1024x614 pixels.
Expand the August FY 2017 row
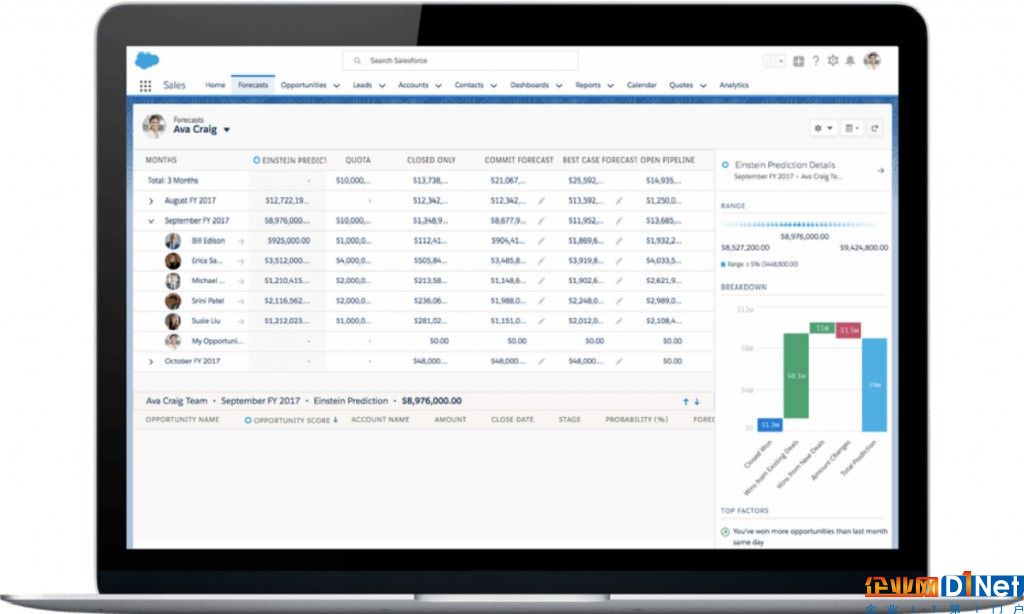click(151, 201)
